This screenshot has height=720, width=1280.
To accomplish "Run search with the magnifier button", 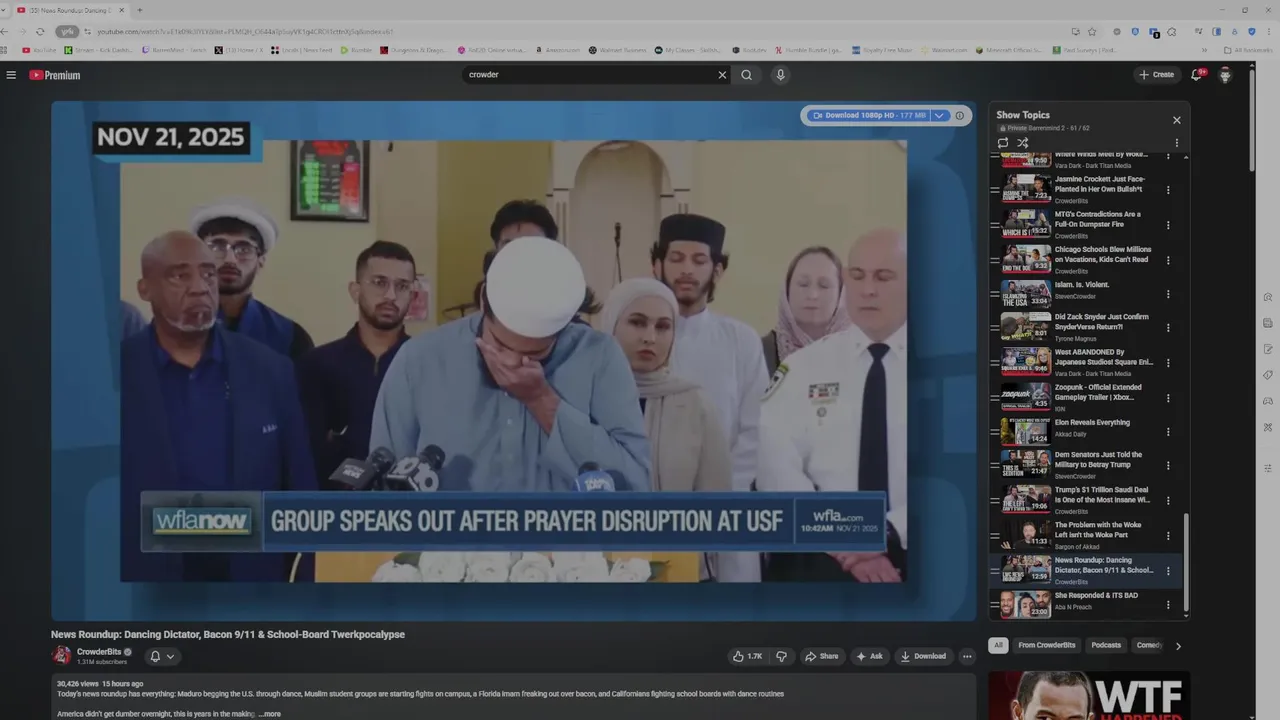I will click(747, 75).
